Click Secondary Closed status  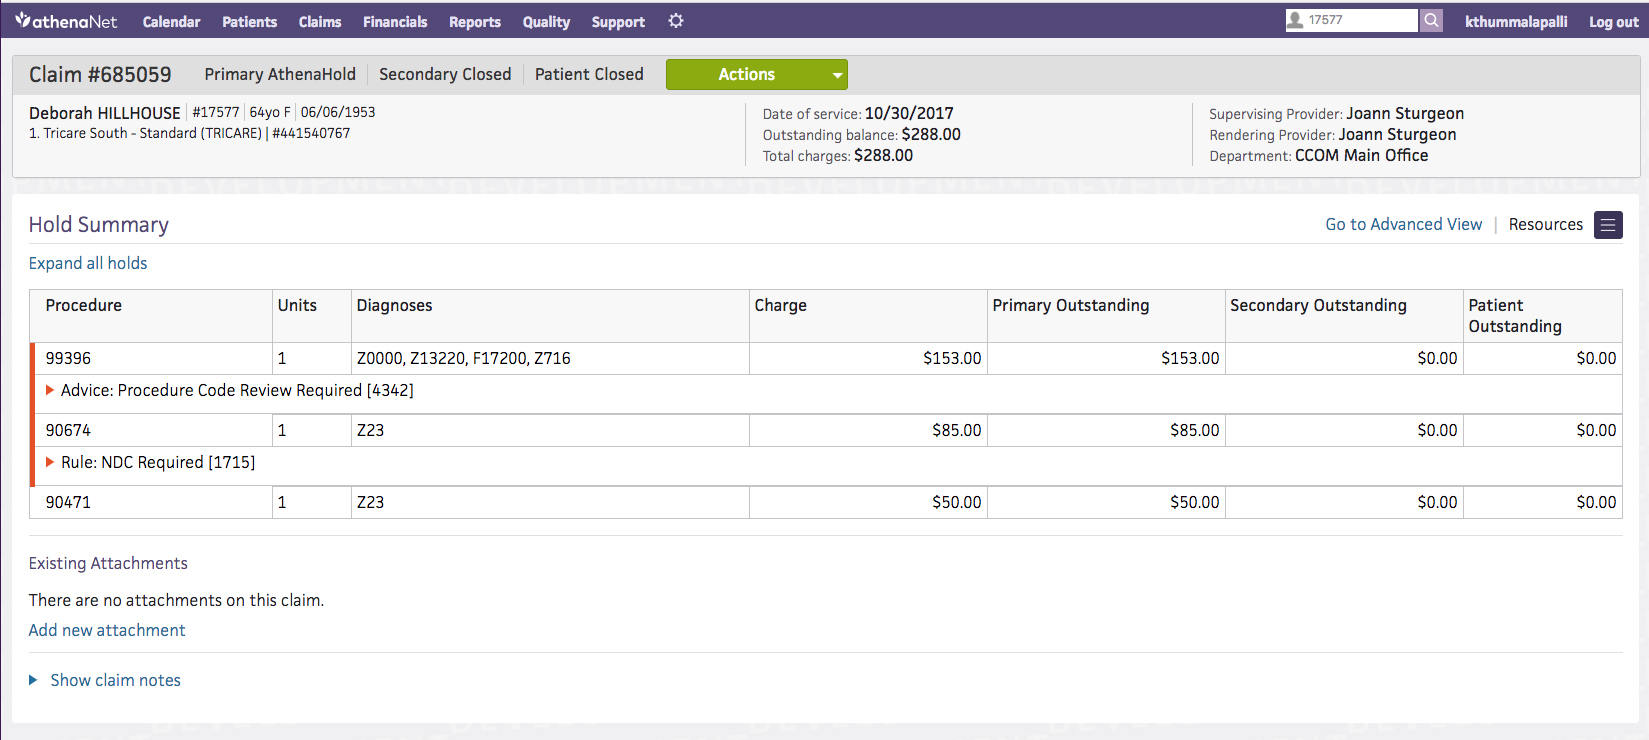click(445, 75)
